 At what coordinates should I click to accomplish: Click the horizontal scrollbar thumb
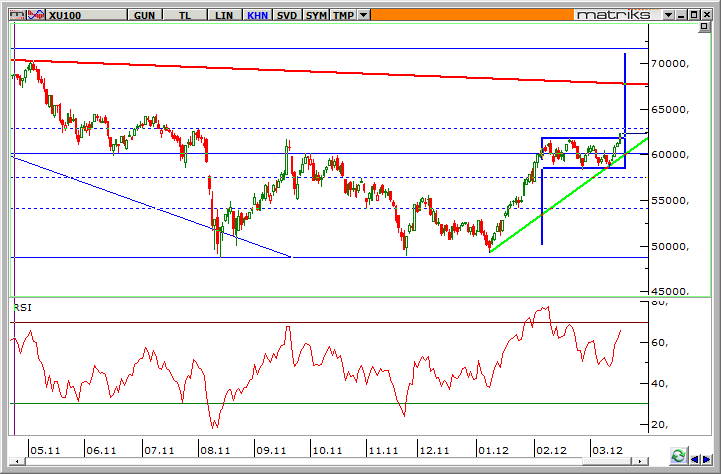[x=607, y=461]
